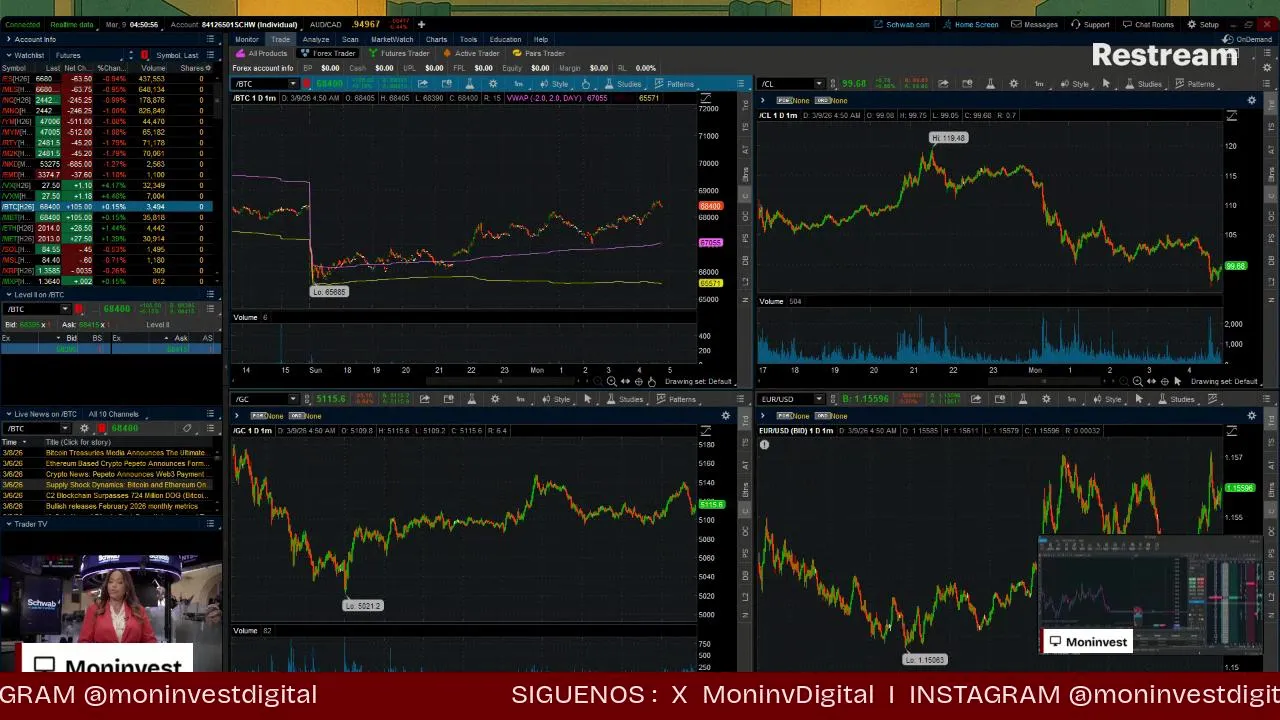Open EUR/USD chart Studies menu
This screenshot has width=1280, height=720.
(1177, 399)
